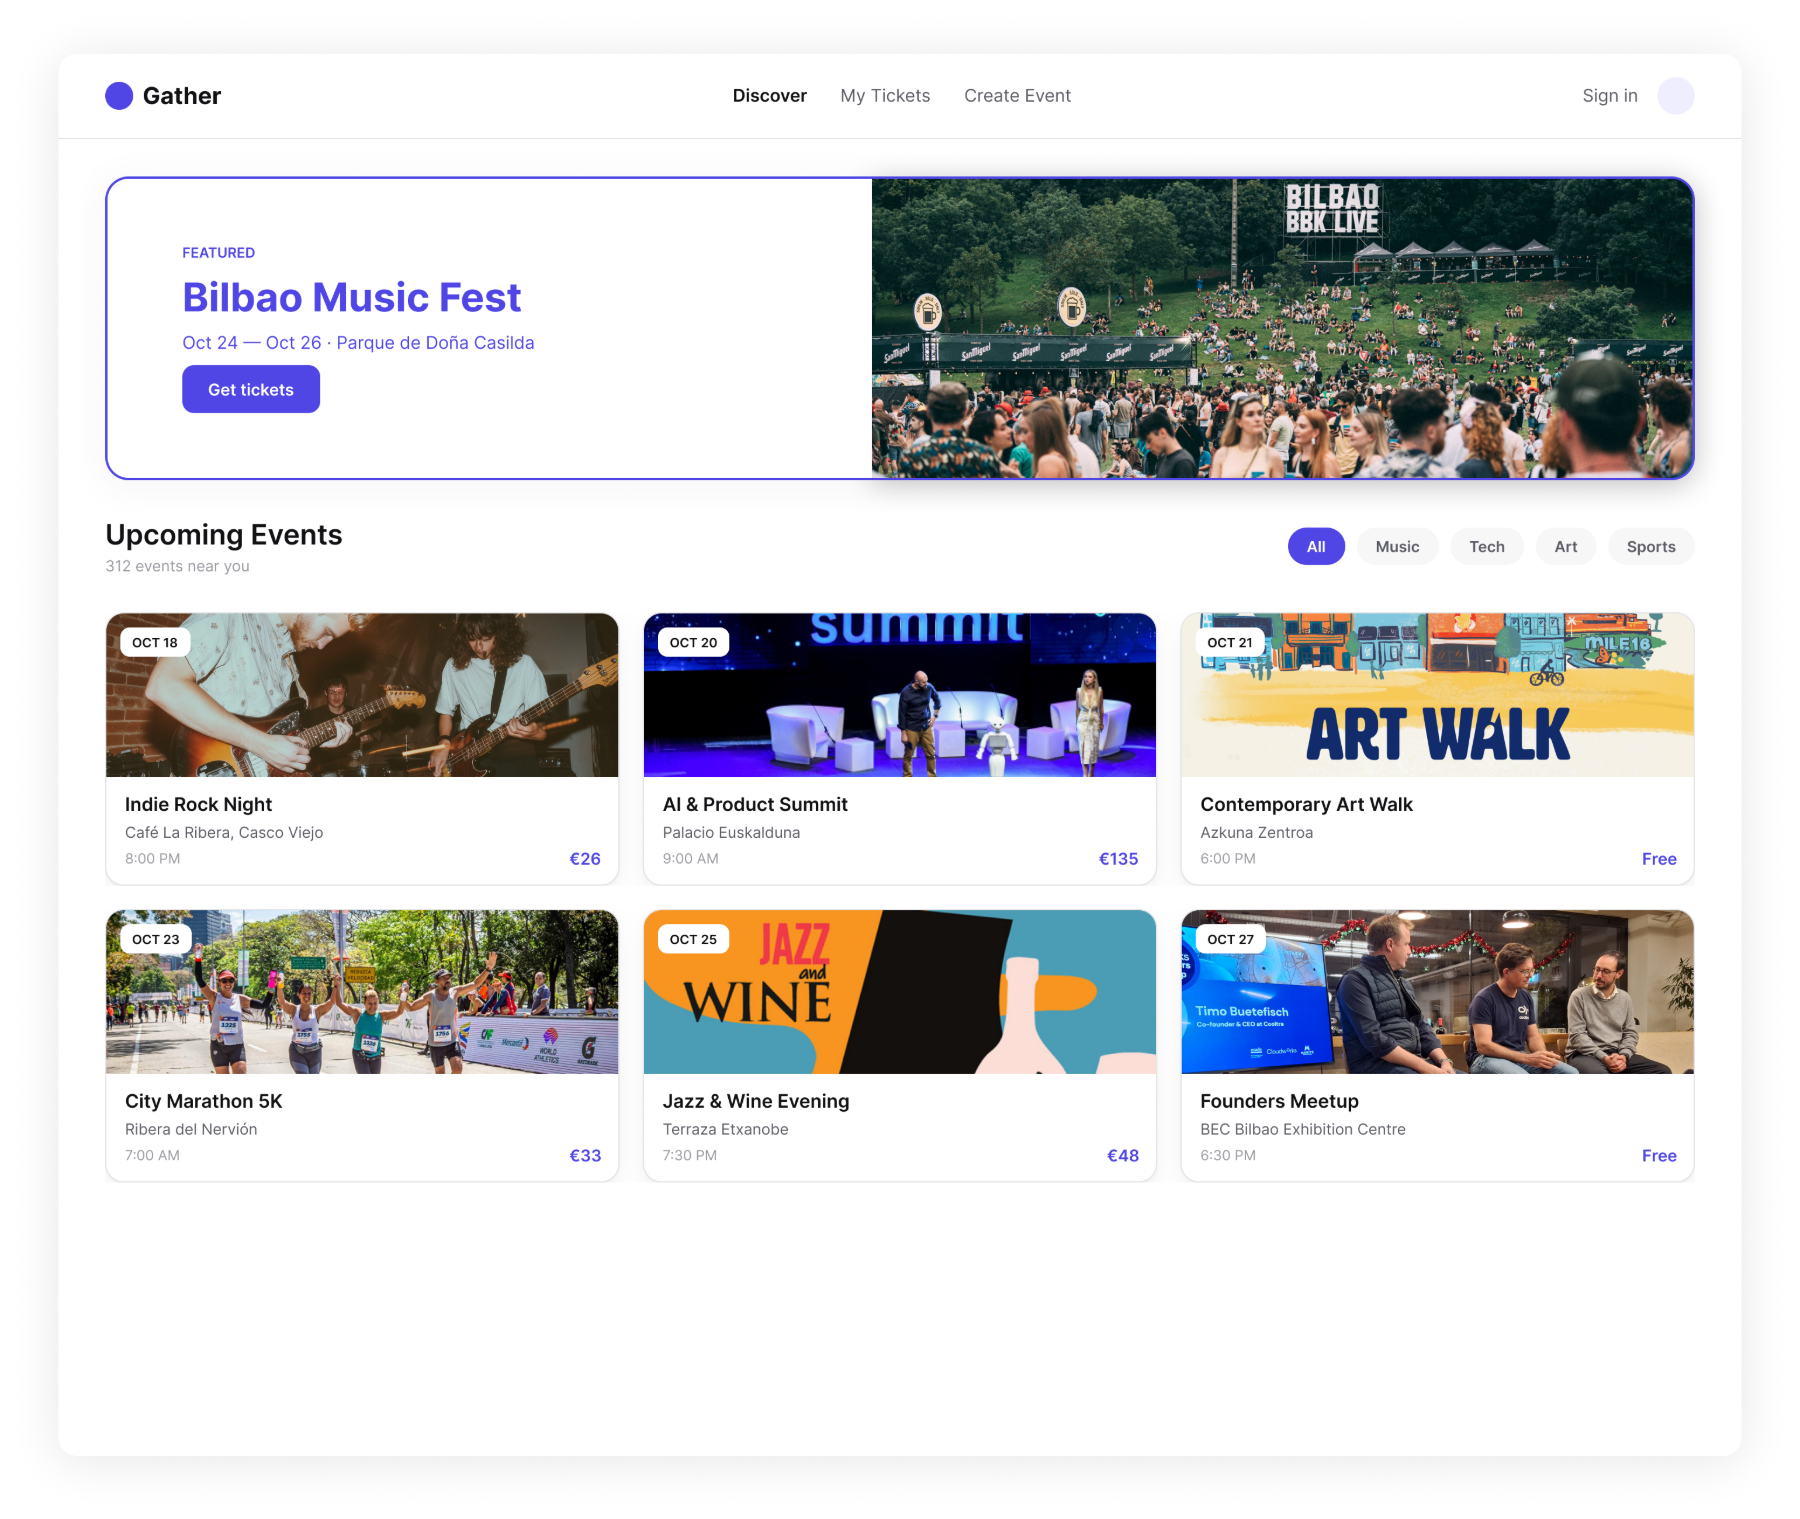Screen dimensions: 1800x1519
Task: Click the FEATURED label
Action: pos(218,253)
